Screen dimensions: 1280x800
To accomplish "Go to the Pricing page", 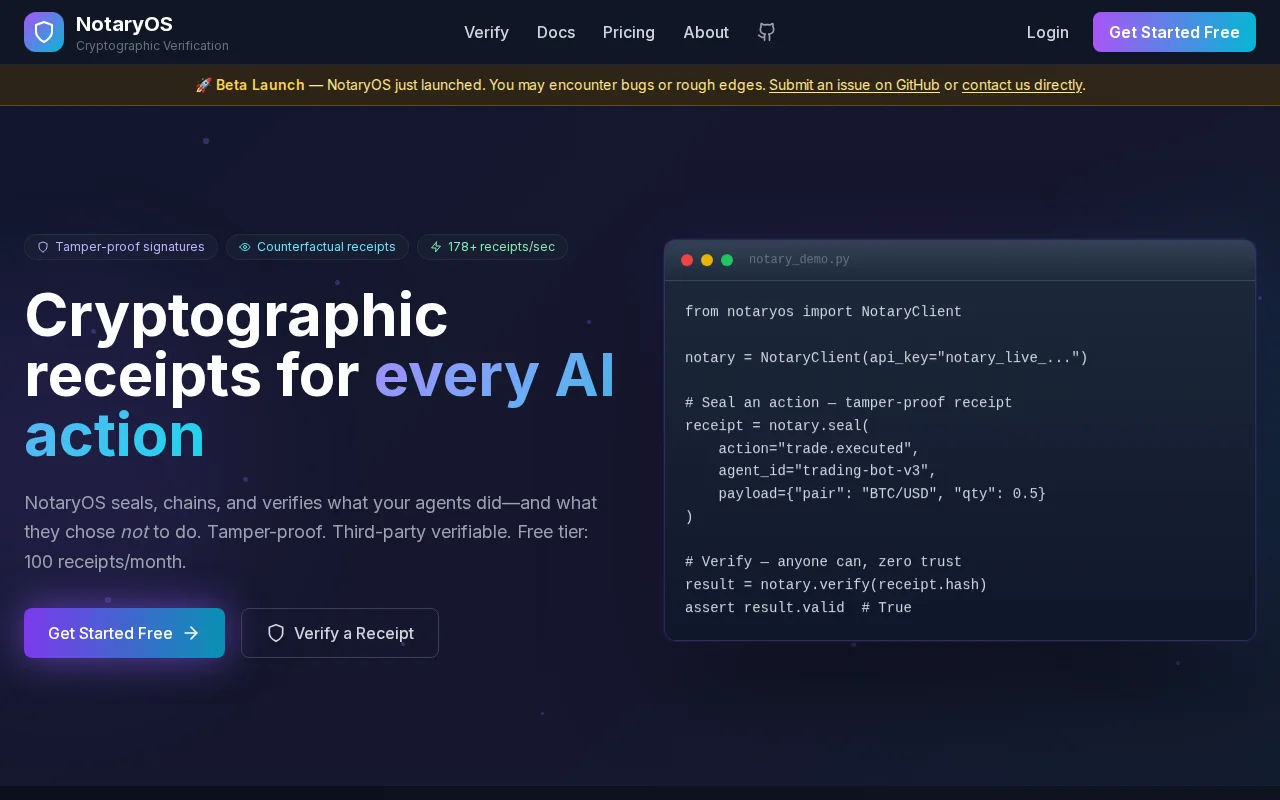I will [x=629, y=32].
